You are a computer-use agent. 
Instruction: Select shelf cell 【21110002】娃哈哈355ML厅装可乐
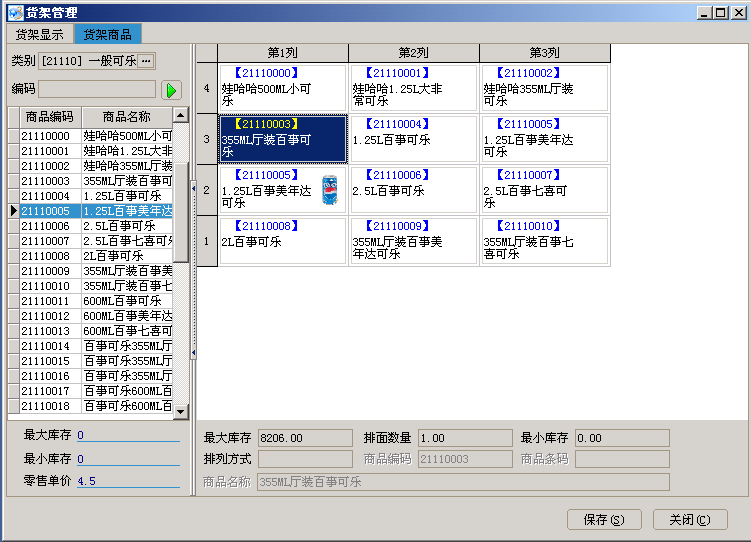[x=545, y=88]
